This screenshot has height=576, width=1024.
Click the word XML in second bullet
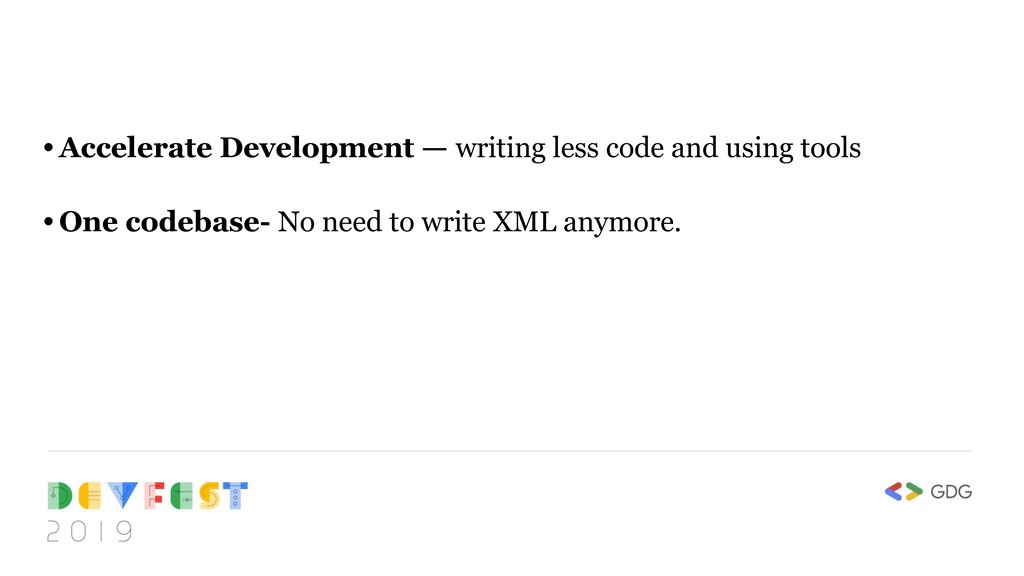pyautogui.click(x=524, y=222)
